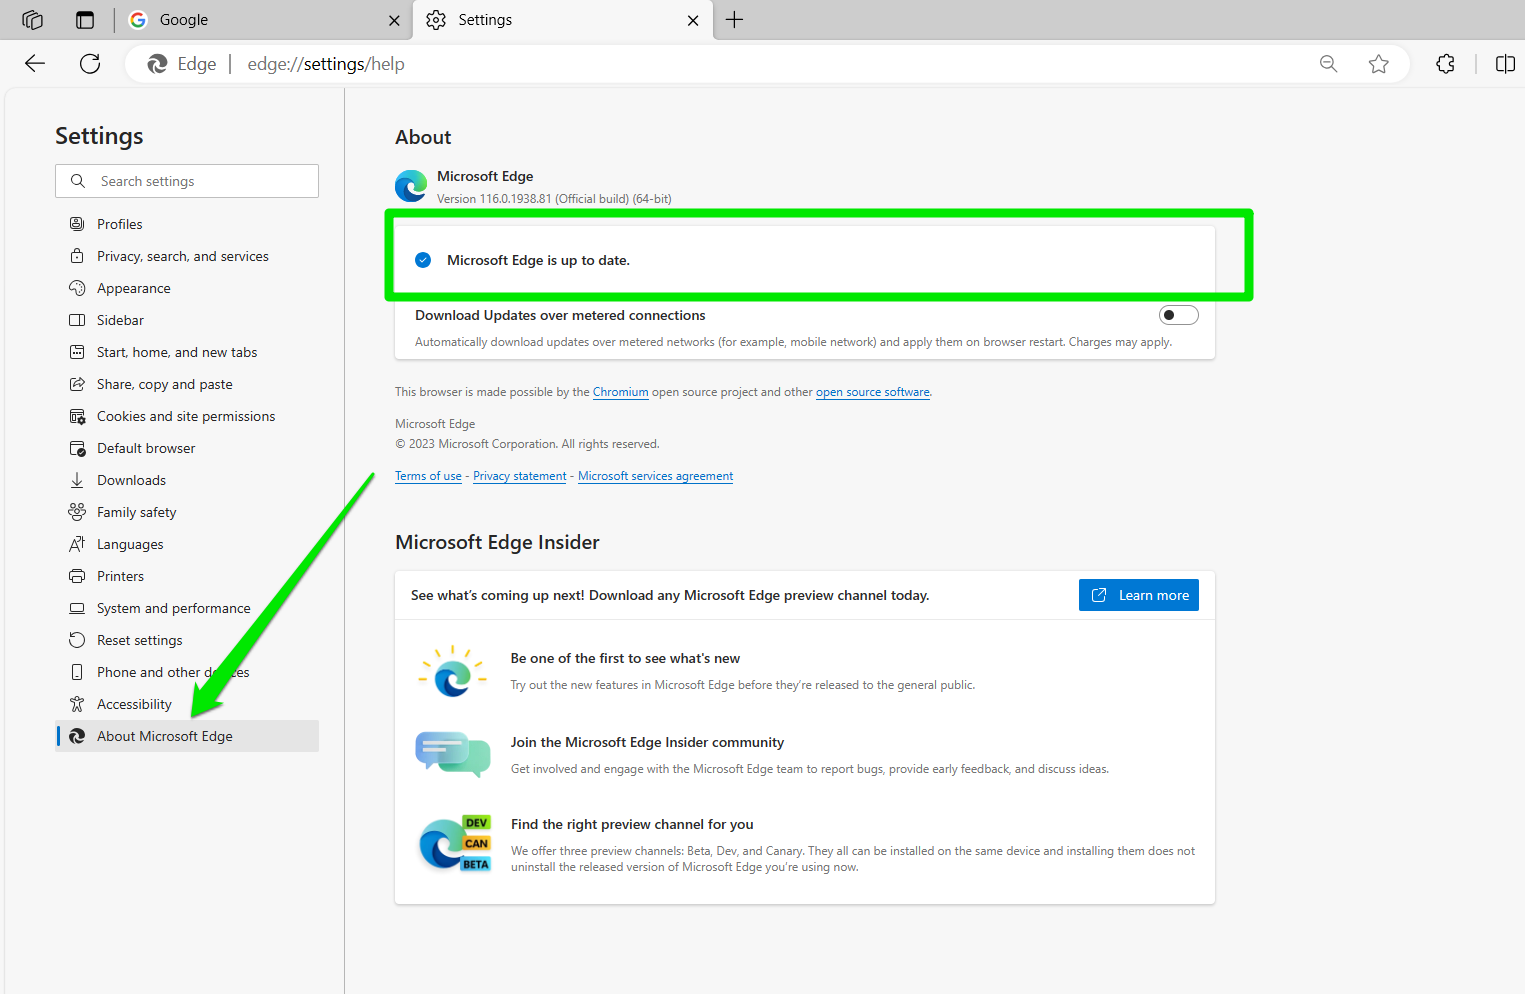The height and width of the screenshot is (994, 1525).
Task: Open the Privacy statement link
Action: click(x=519, y=476)
